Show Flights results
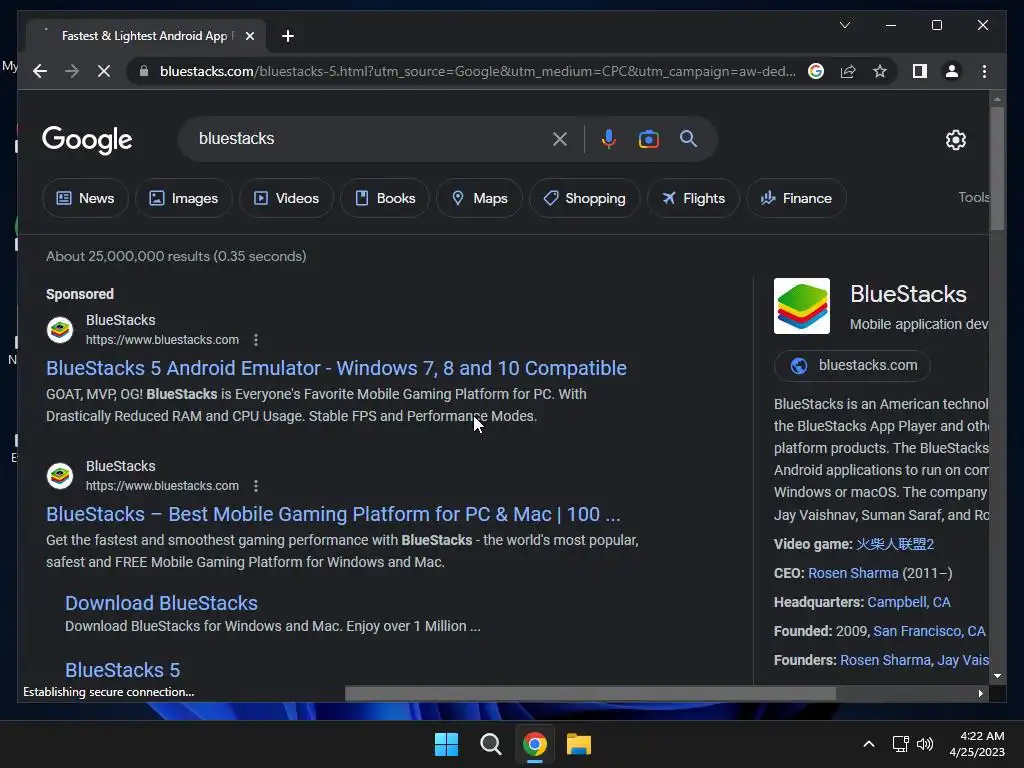The height and width of the screenshot is (768, 1024). (x=693, y=198)
